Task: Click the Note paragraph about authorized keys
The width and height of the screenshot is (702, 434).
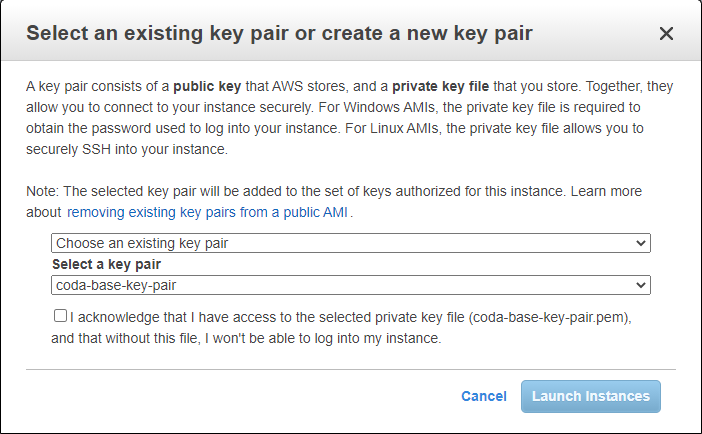Action: 334,202
